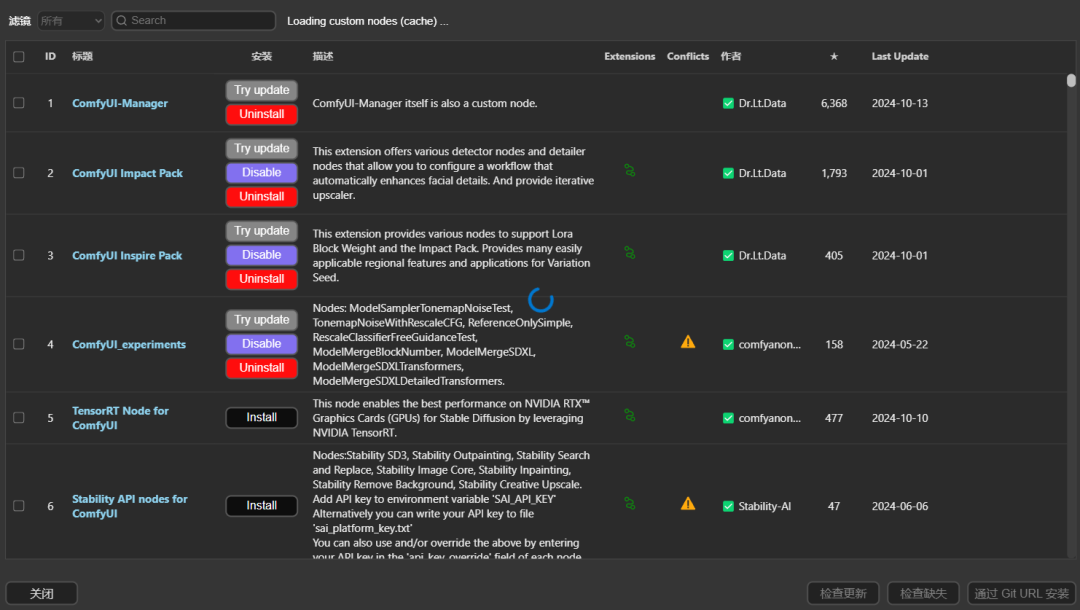Click the 检查缺失 button
Image resolution: width=1080 pixels, height=610 pixels.
[923, 593]
